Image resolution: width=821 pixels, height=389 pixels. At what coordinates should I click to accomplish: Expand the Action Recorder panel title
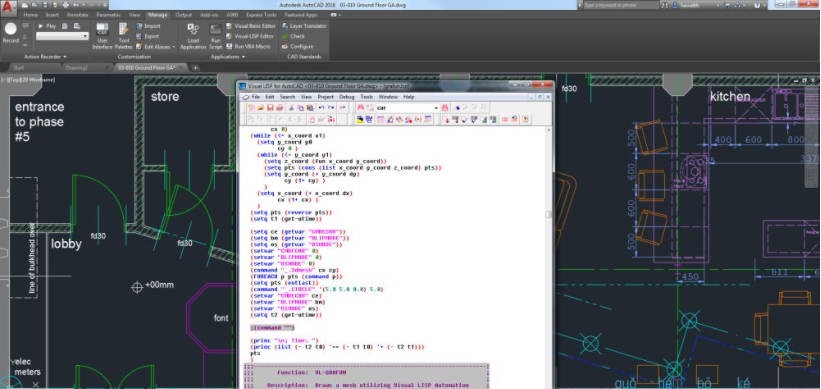tap(45, 57)
